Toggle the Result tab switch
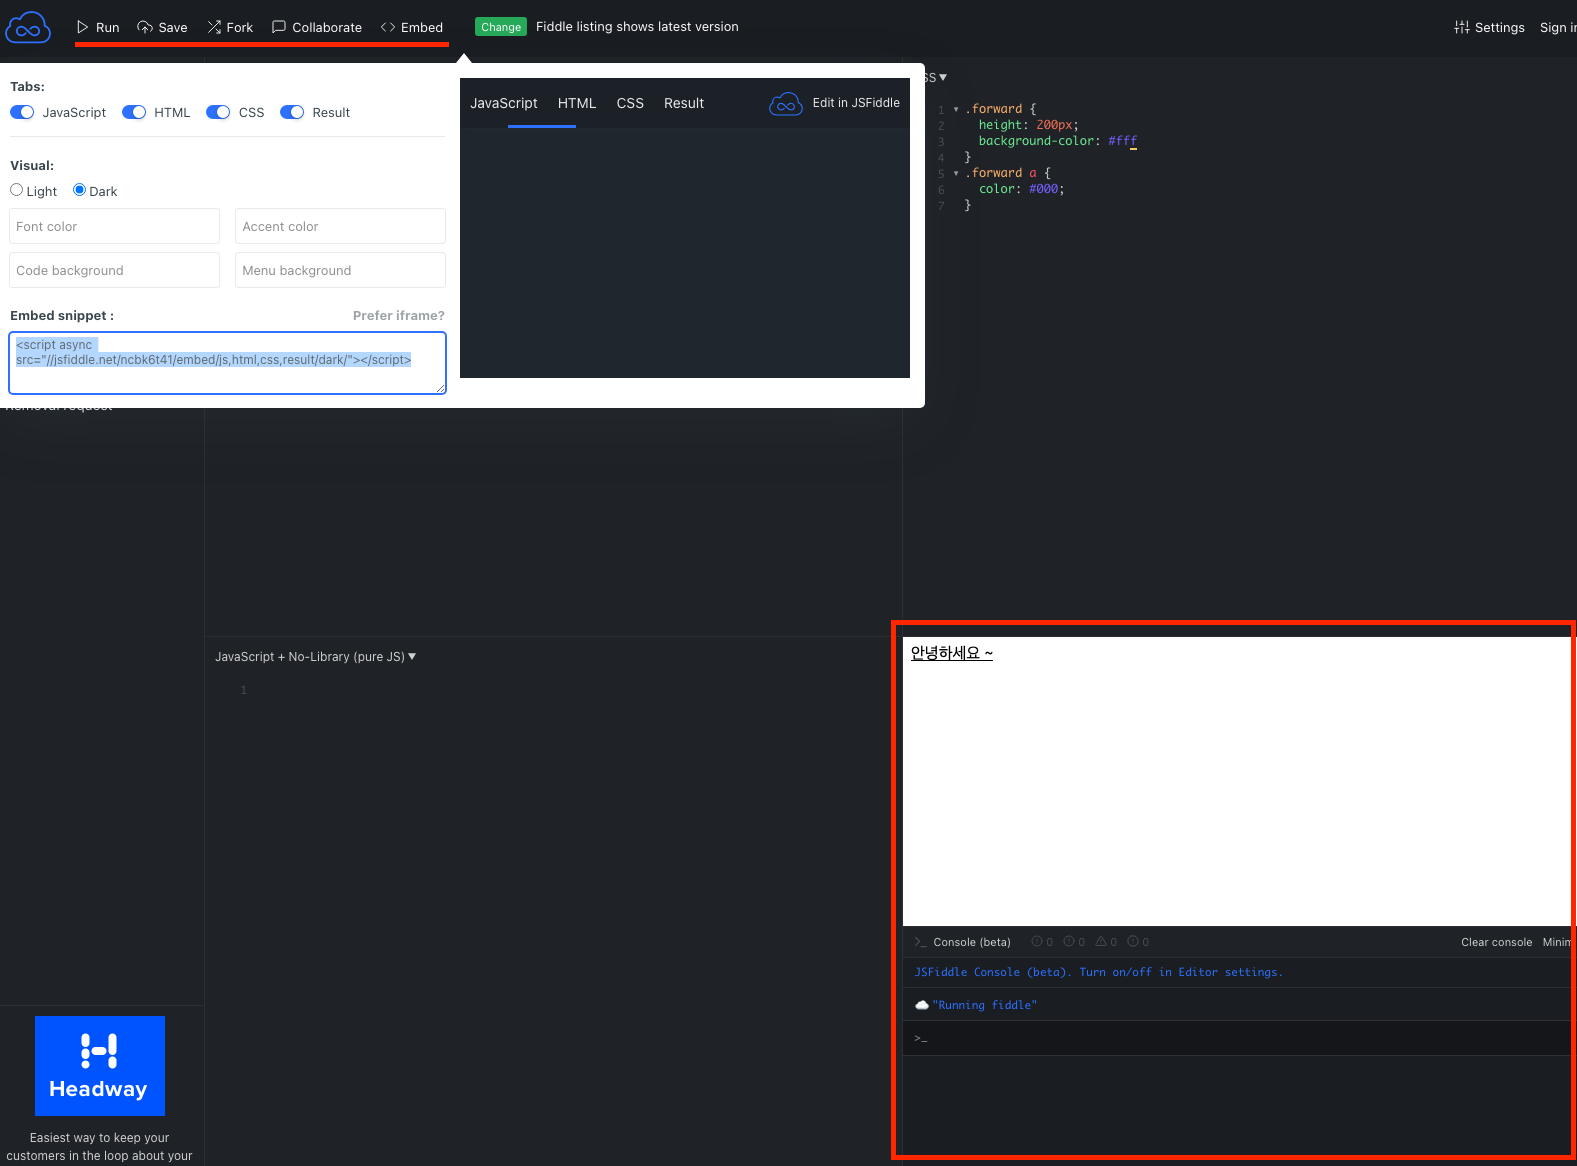The image size is (1577, 1166). 292,112
